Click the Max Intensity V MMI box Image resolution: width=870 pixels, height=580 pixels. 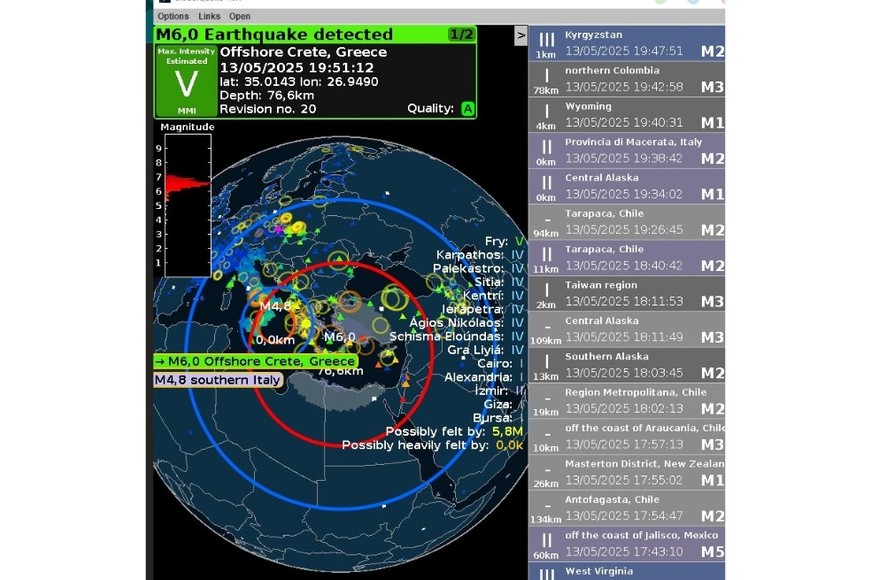184,81
